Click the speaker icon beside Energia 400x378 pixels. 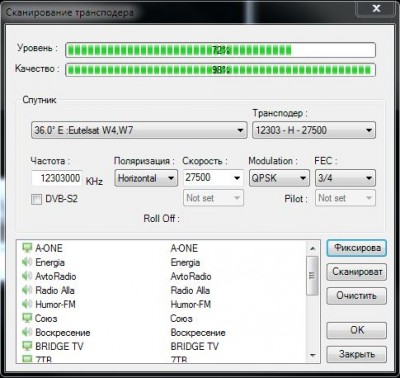click(x=27, y=262)
